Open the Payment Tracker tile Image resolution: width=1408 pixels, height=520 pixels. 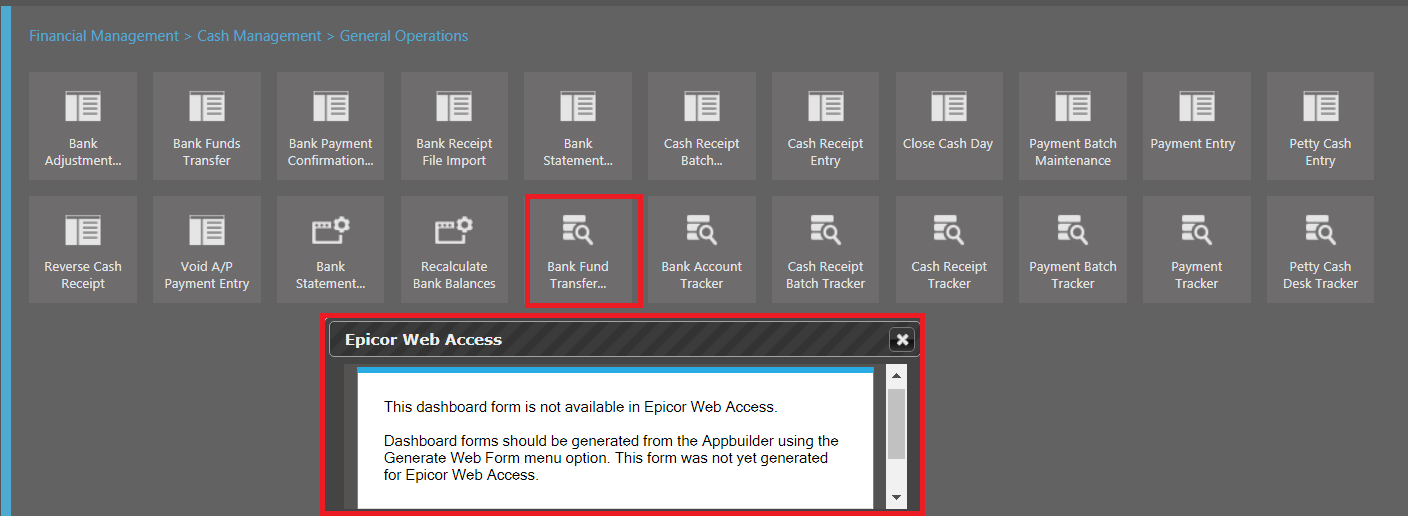[1197, 250]
